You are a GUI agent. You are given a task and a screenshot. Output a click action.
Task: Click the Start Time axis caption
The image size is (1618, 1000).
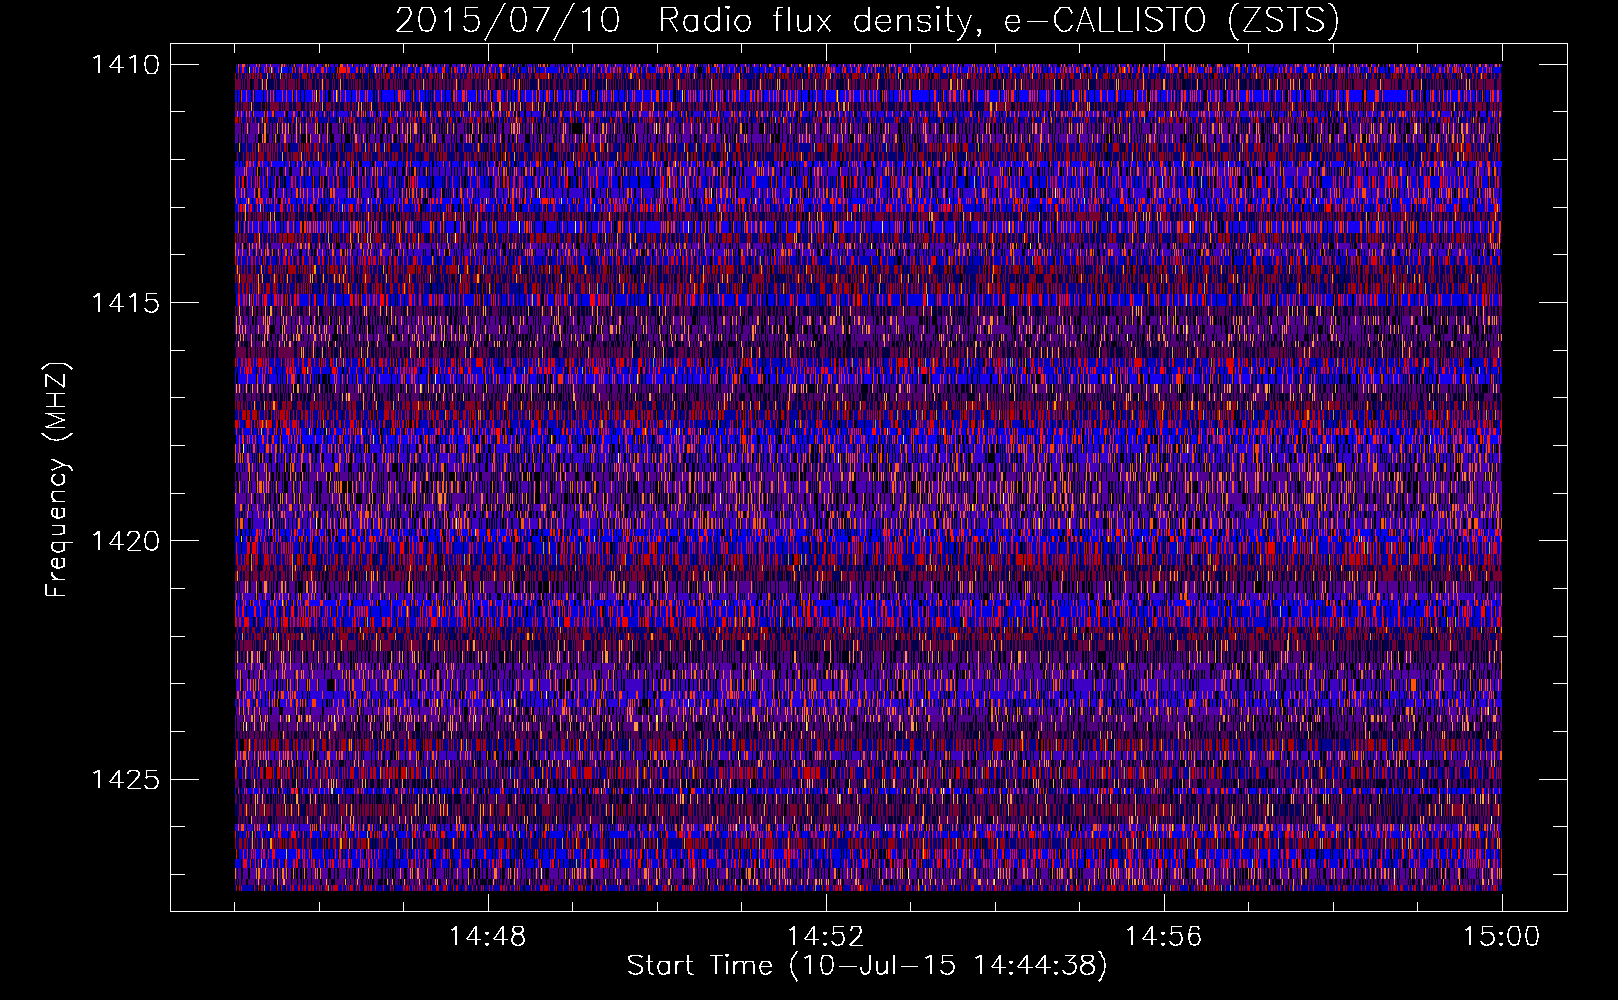coord(867,966)
